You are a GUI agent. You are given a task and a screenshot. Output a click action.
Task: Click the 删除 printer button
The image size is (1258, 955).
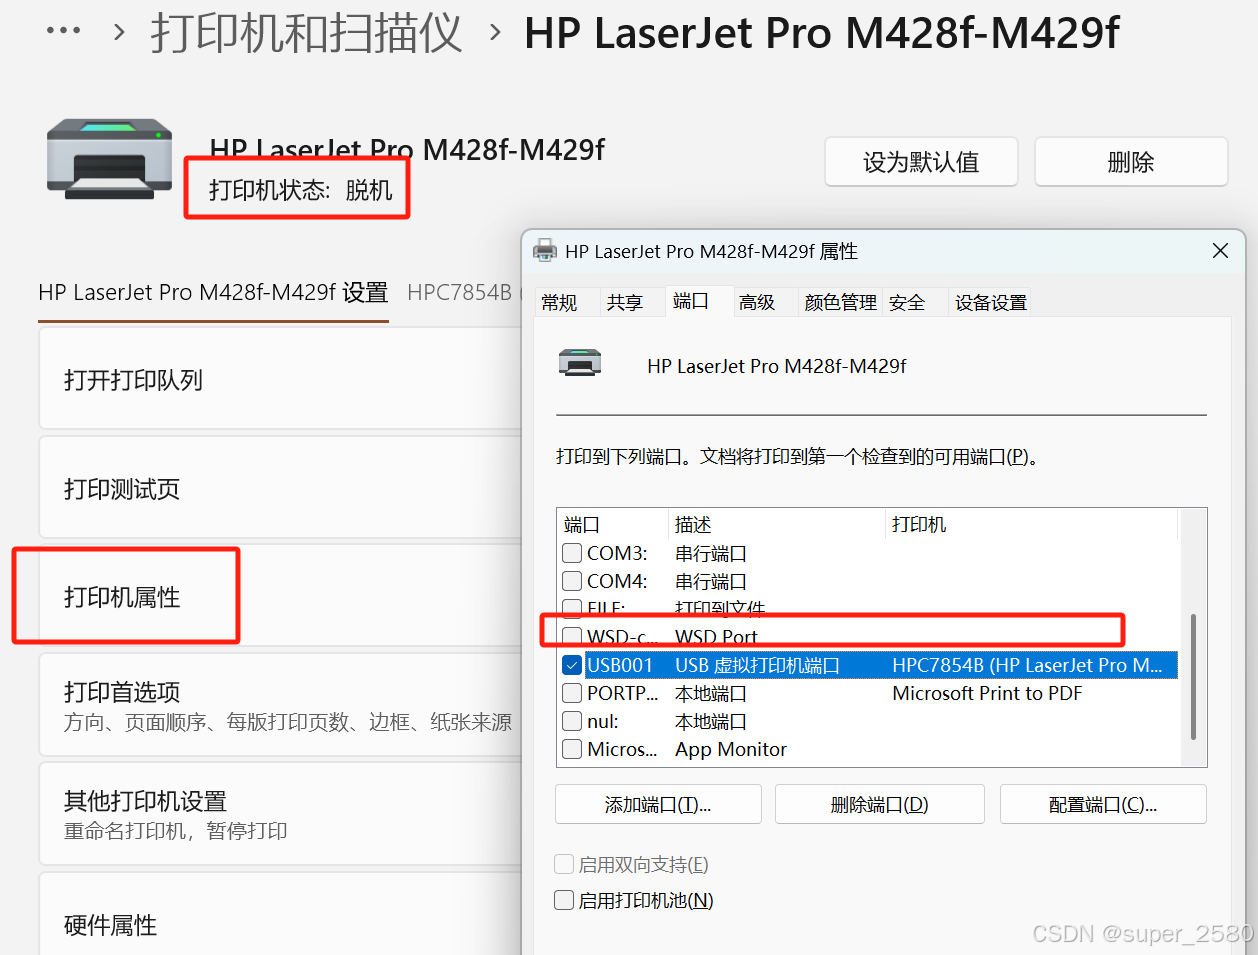1131,162
